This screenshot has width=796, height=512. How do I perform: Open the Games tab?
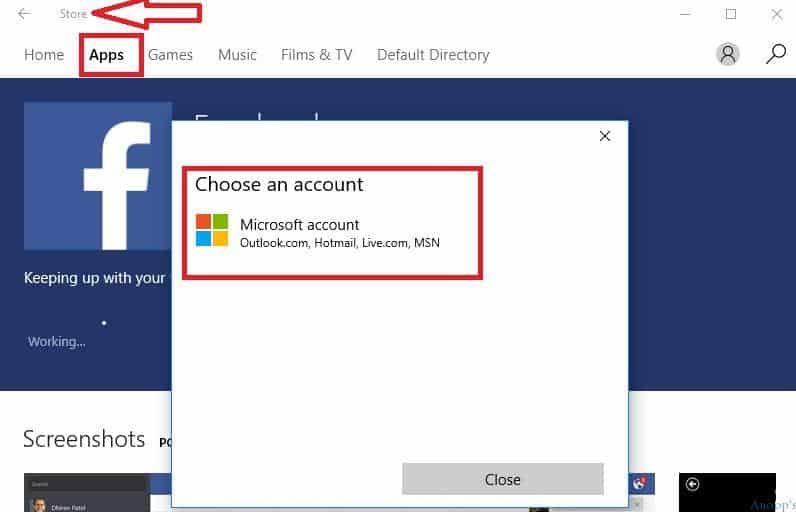tap(170, 55)
